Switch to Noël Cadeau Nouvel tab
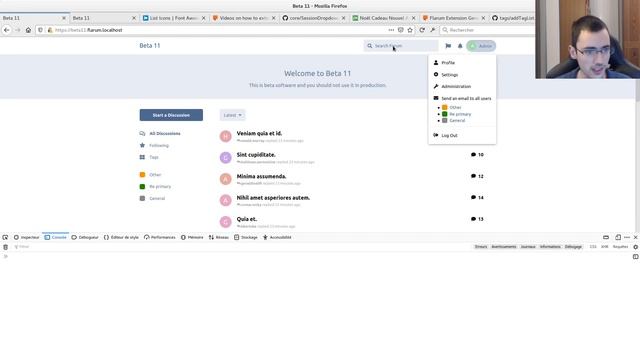The height and width of the screenshot is (360, 640). 383,18
